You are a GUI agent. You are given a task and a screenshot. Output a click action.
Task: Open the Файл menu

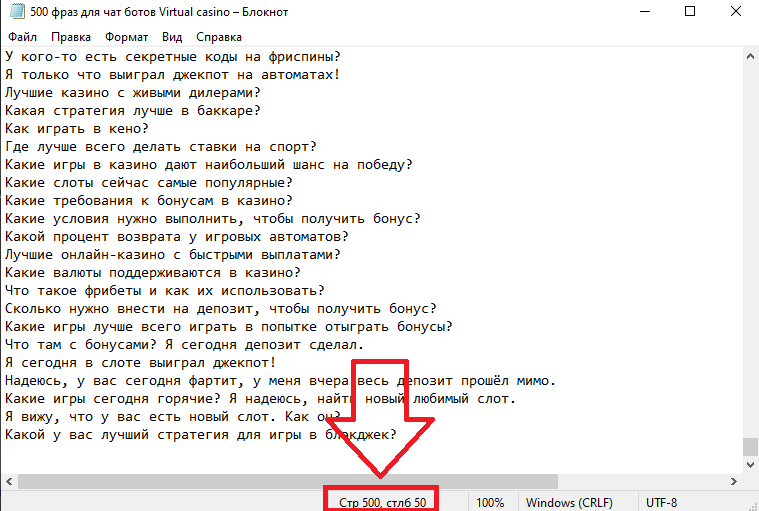click(22, 36)
